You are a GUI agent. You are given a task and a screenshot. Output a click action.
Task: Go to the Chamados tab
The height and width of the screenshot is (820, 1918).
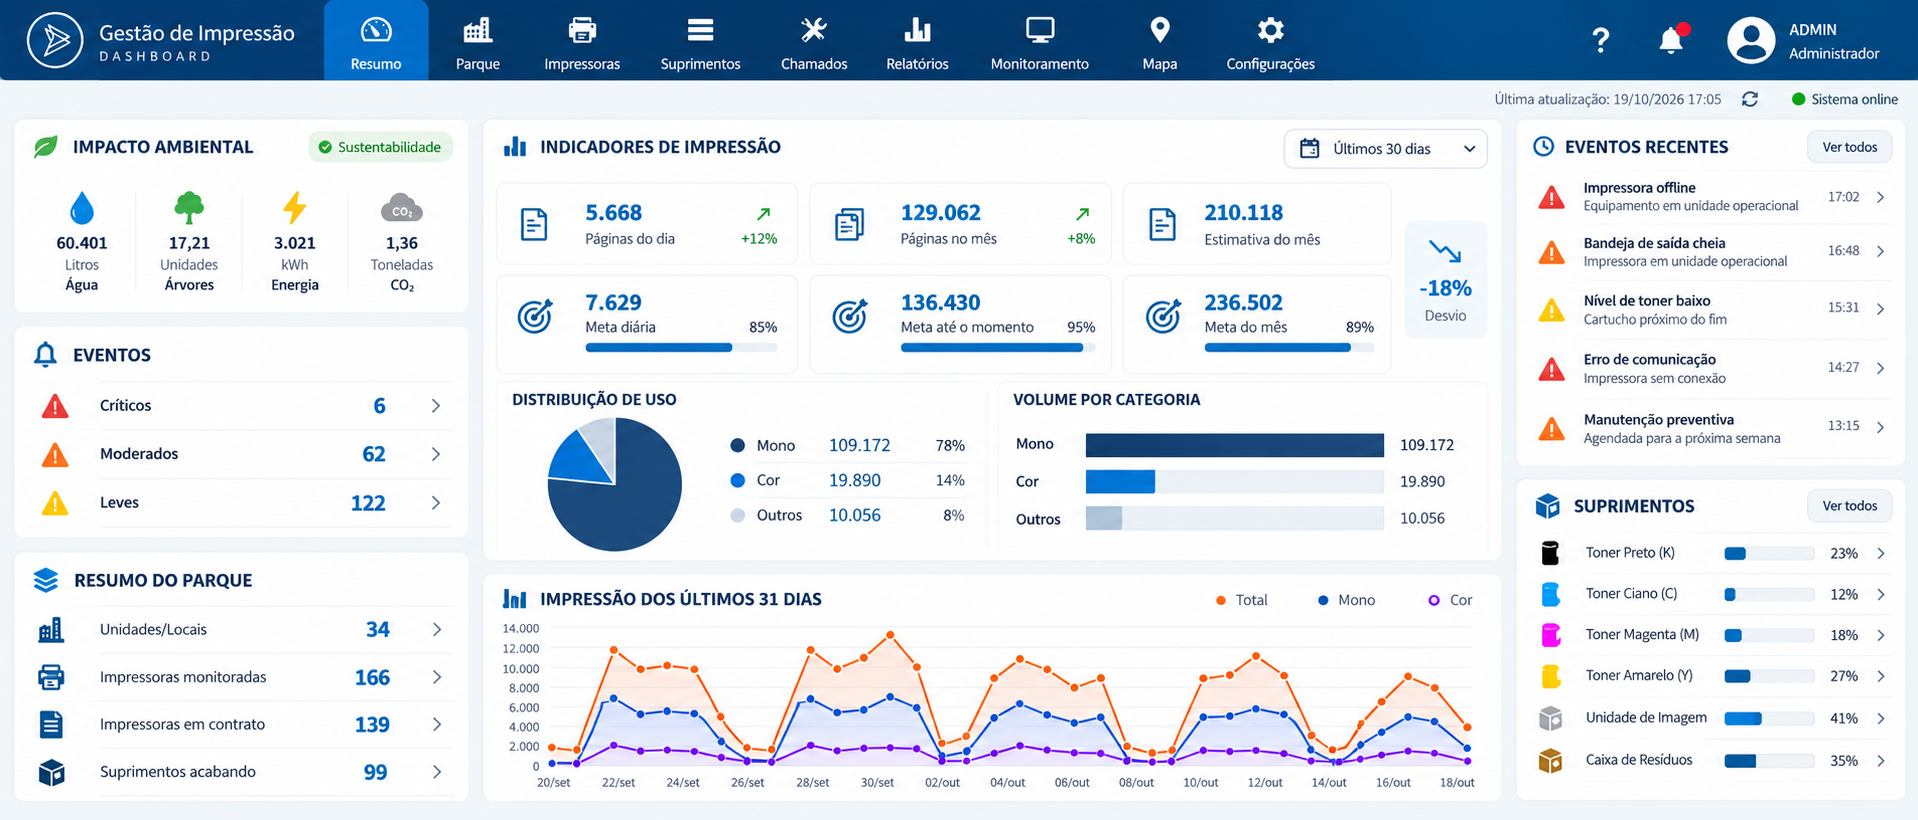[814, 43]
